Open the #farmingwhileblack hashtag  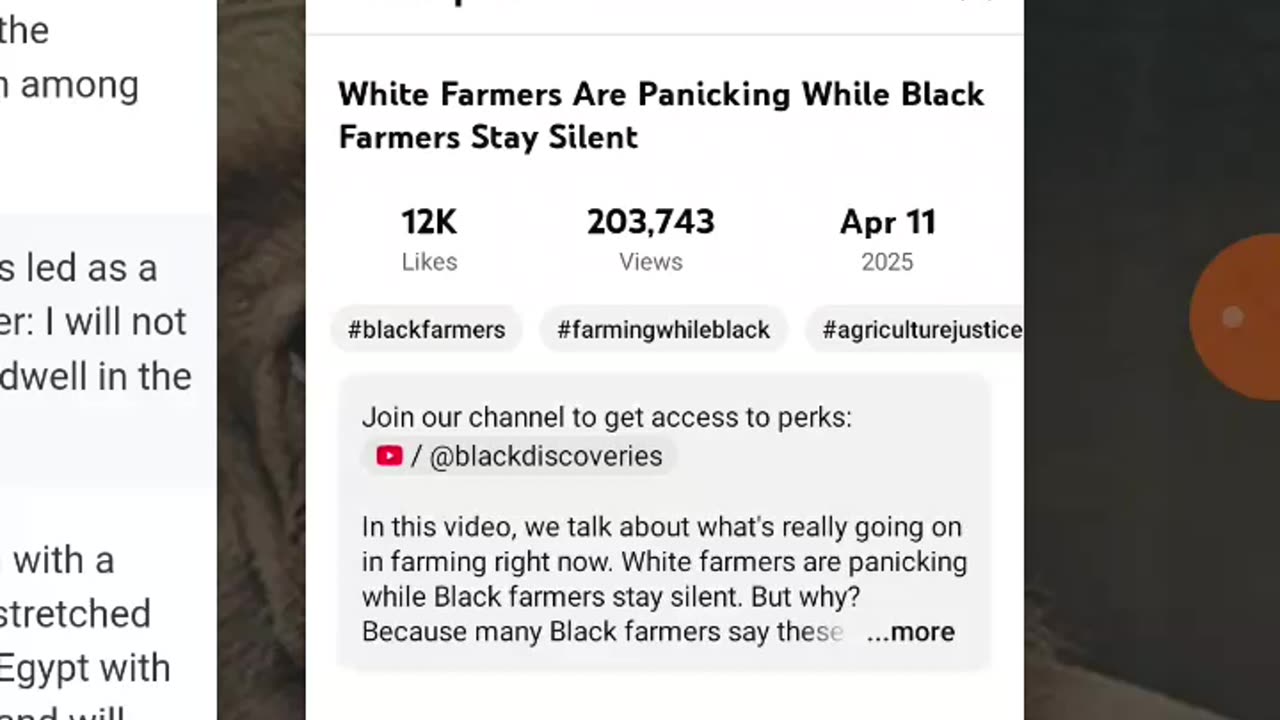(664, 330)
